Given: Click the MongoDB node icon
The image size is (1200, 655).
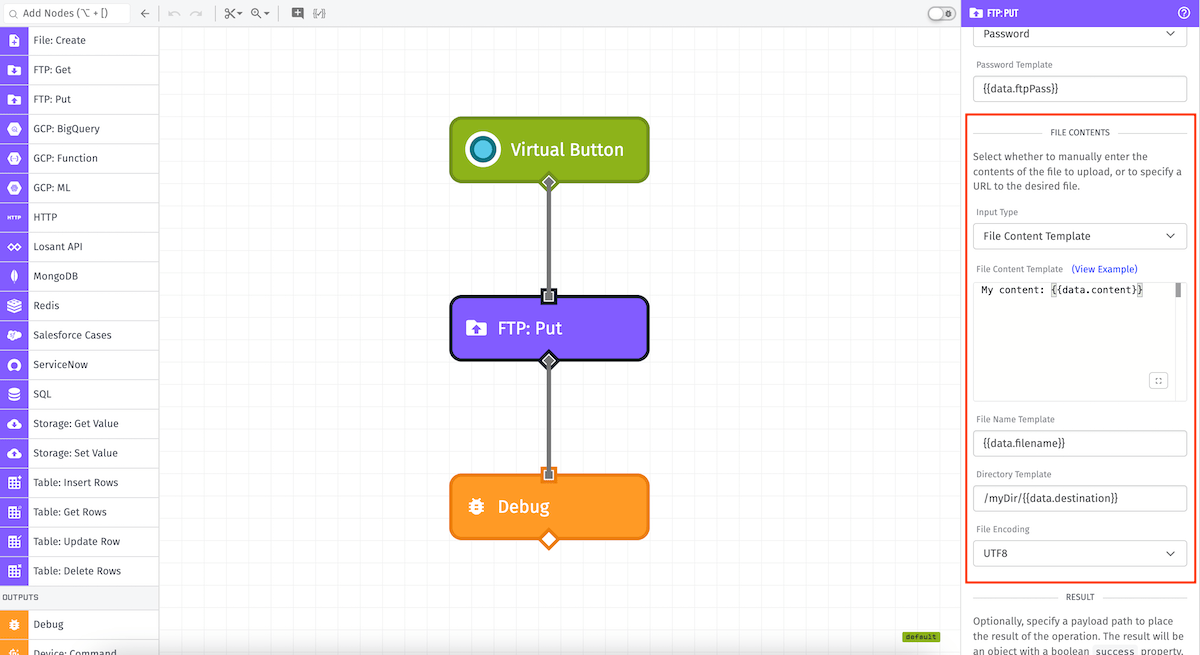Looking at the screenshot, I should coord(14,276).
